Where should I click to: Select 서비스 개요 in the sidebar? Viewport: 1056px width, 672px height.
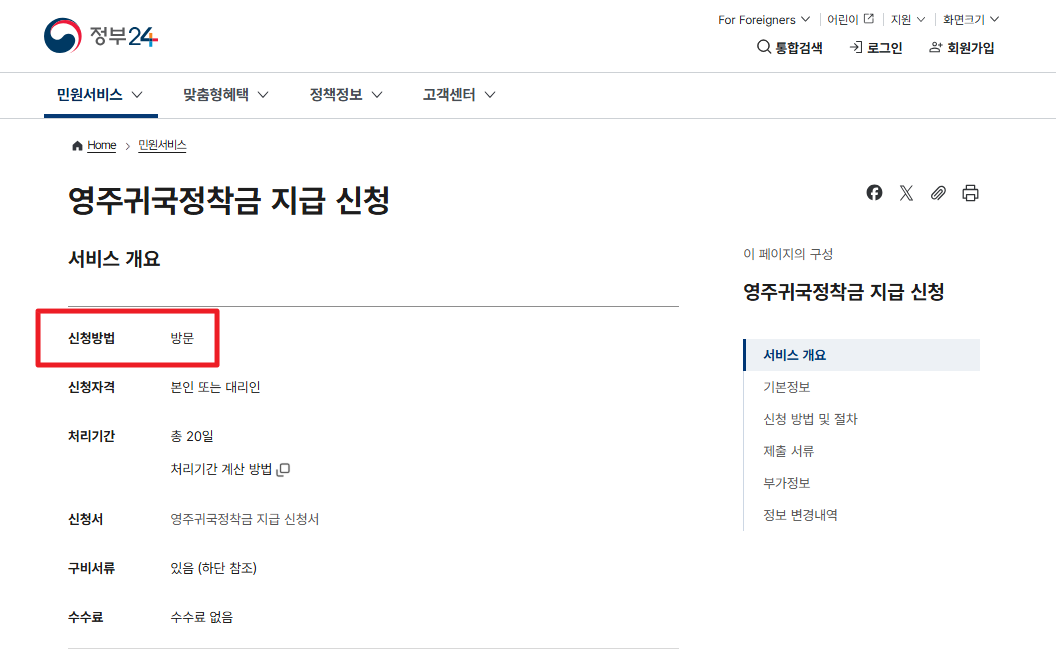point(797,354)
